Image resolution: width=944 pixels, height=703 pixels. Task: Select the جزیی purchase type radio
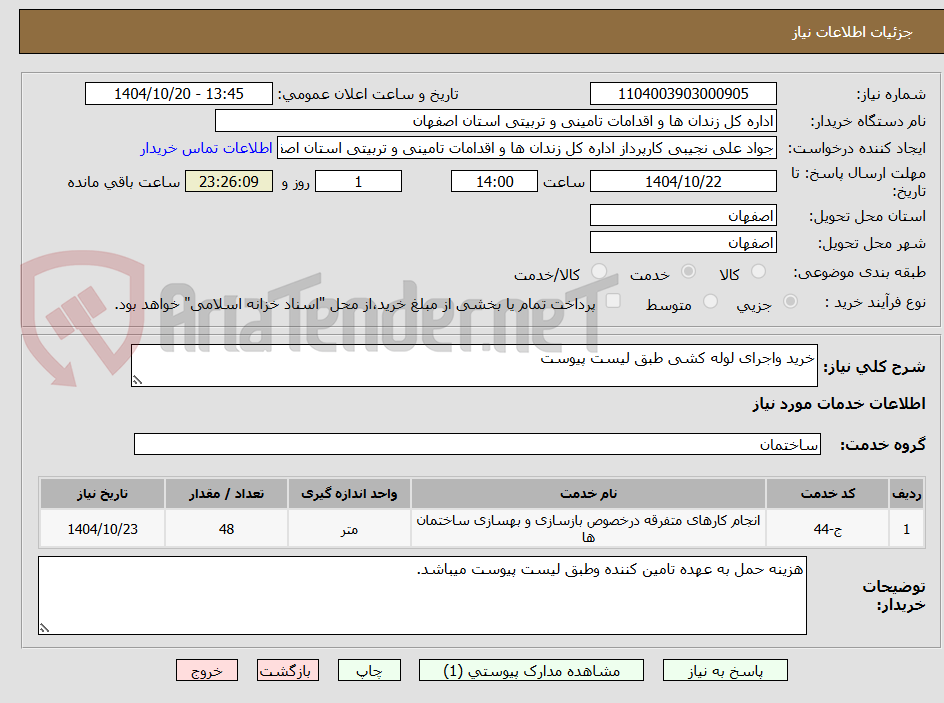click(x=790, y=301)
